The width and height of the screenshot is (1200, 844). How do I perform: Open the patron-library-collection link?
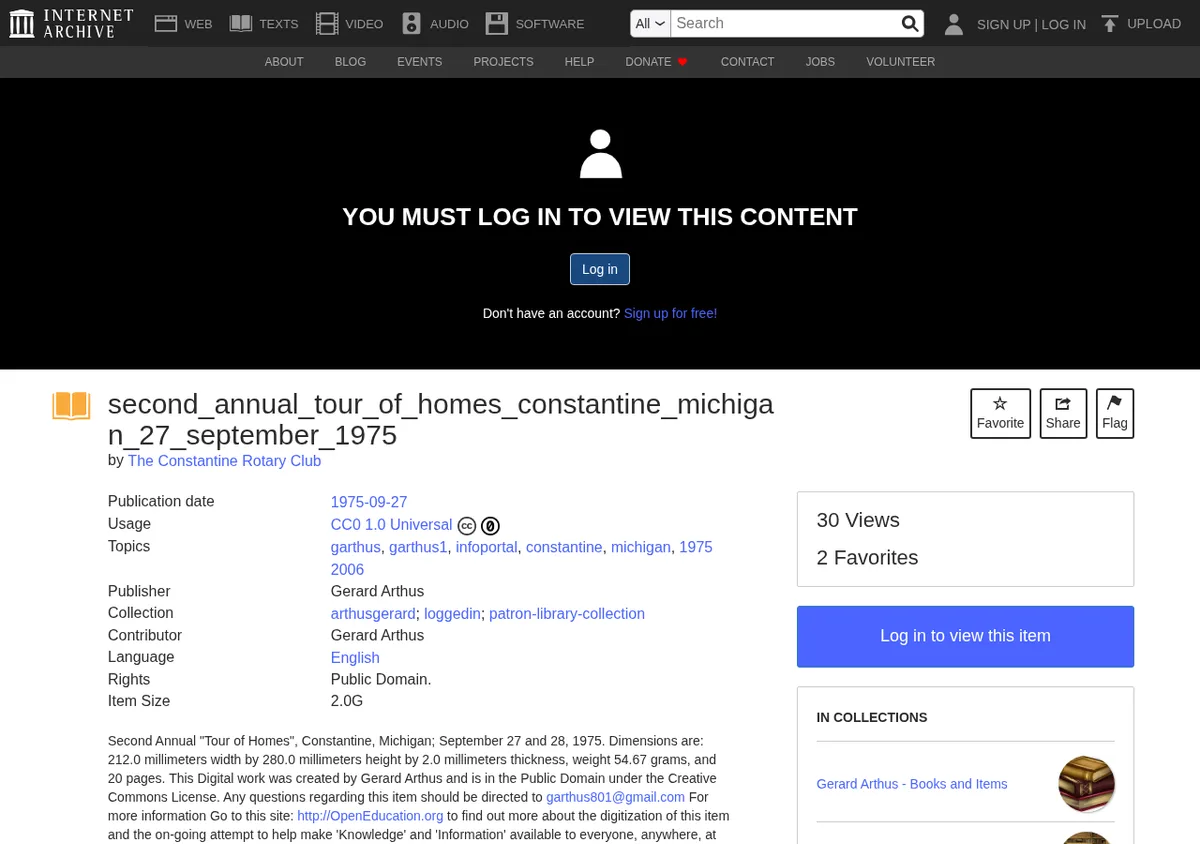click(567, 613)
